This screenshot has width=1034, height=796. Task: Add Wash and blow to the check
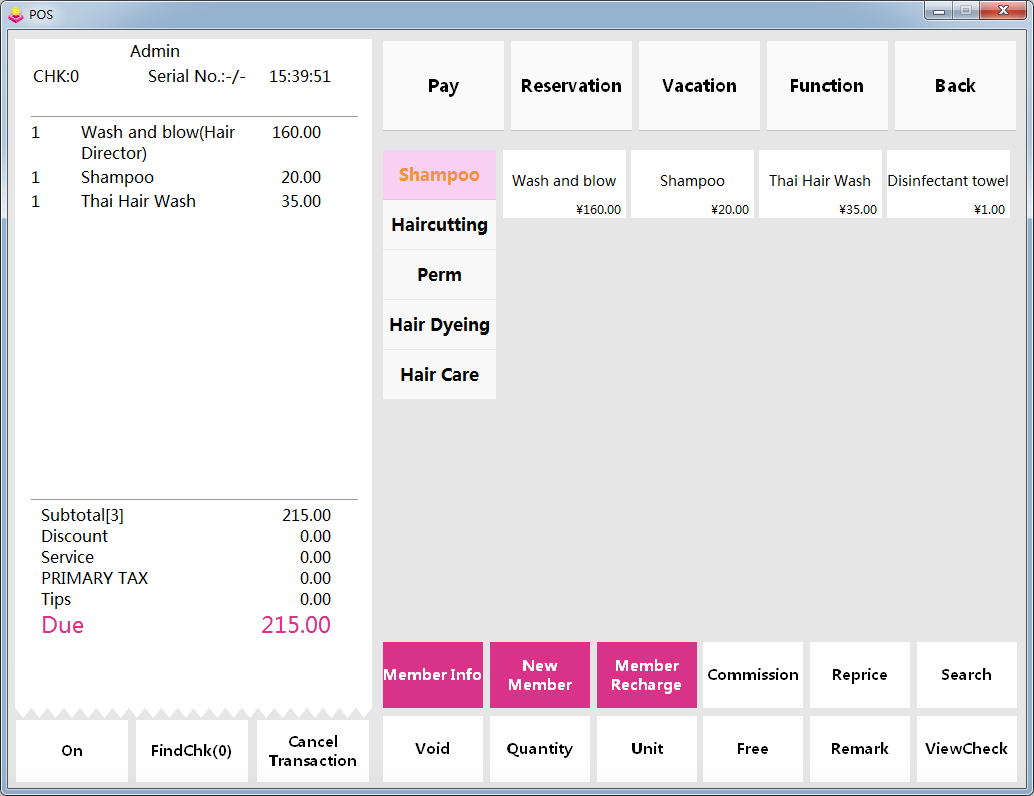click(564, 184)
